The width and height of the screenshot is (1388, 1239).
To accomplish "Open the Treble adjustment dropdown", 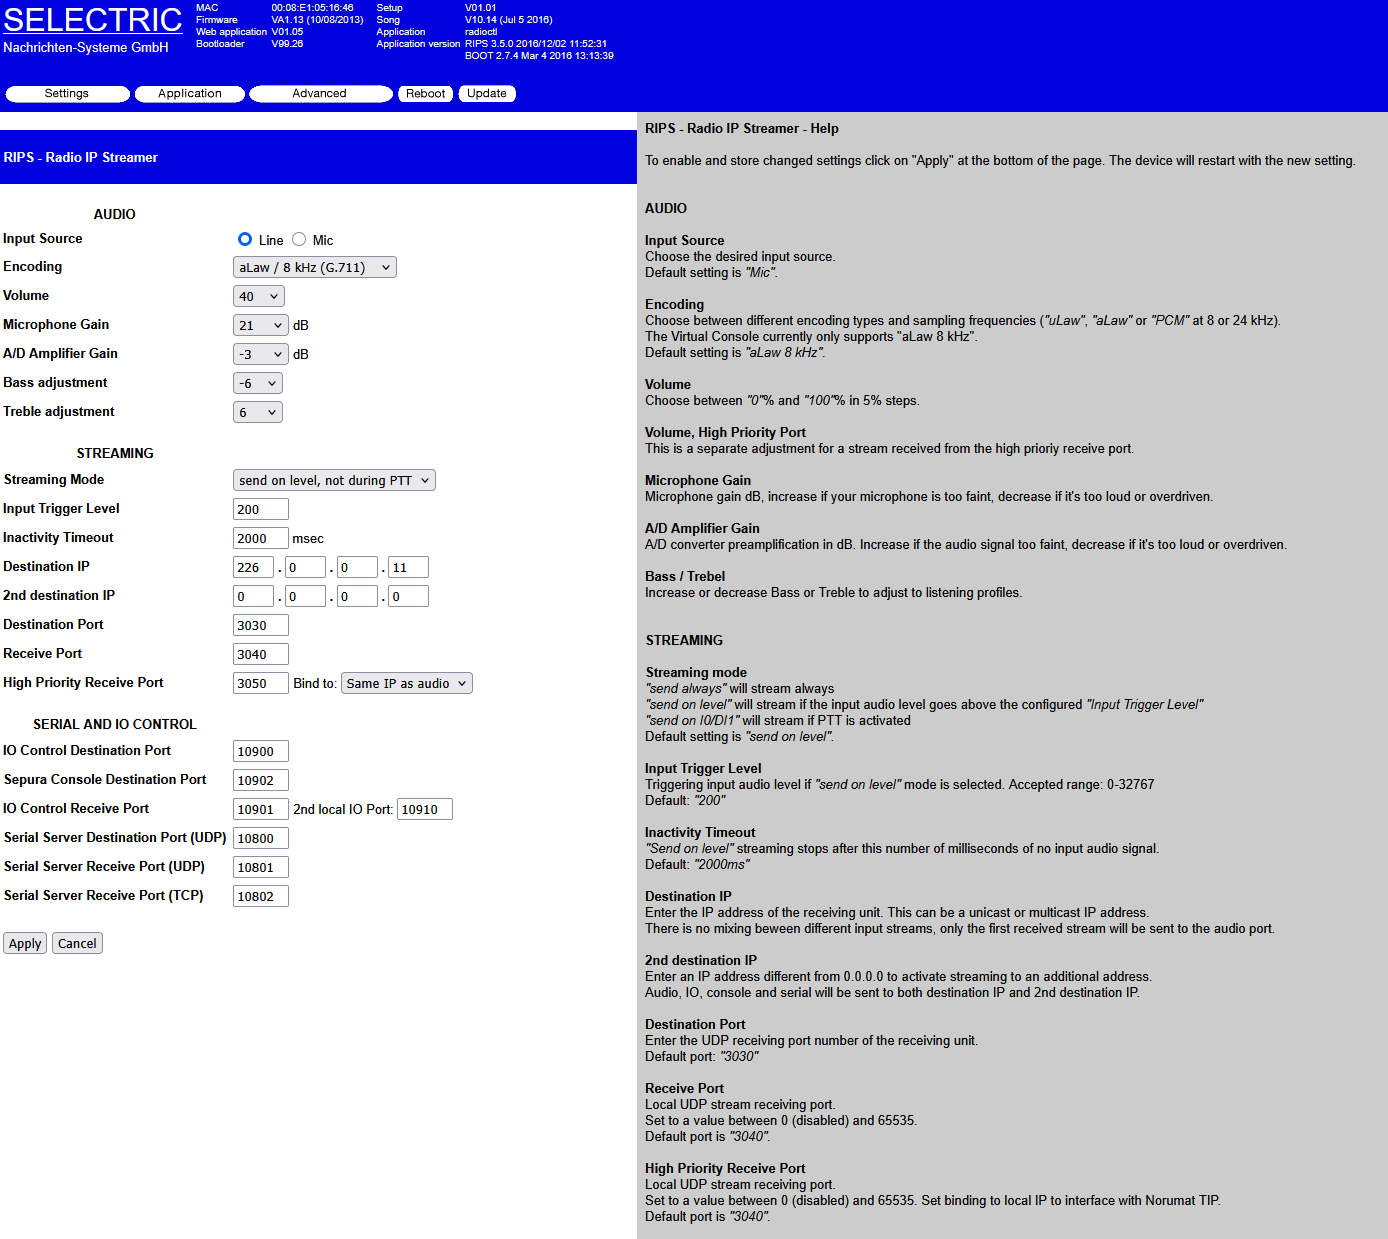I will point(258,412).
